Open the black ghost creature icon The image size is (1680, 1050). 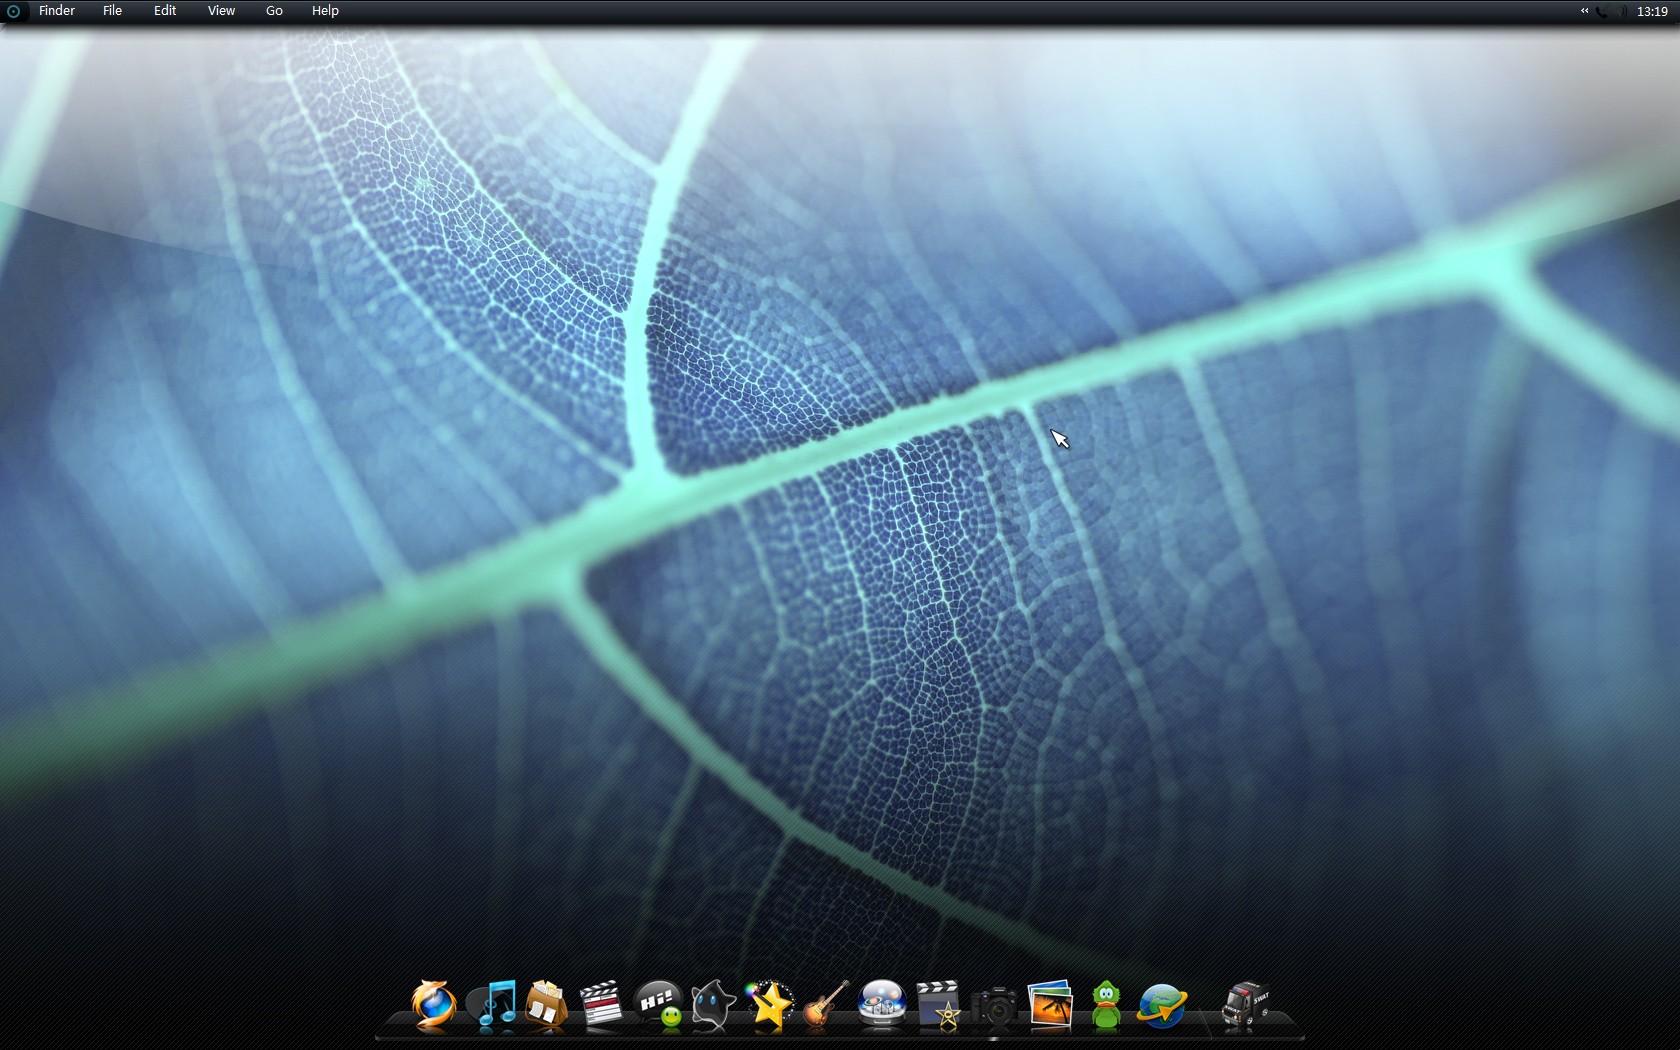tap(713, 1004)
